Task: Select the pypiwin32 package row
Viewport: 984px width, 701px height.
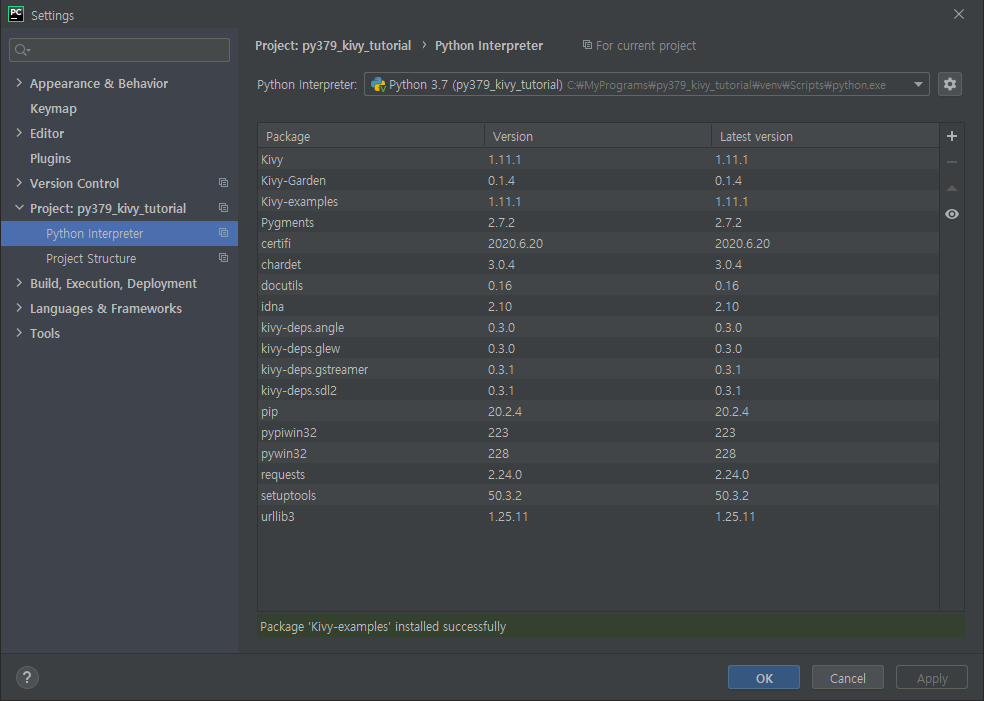Action: click(x=598, y=433)
